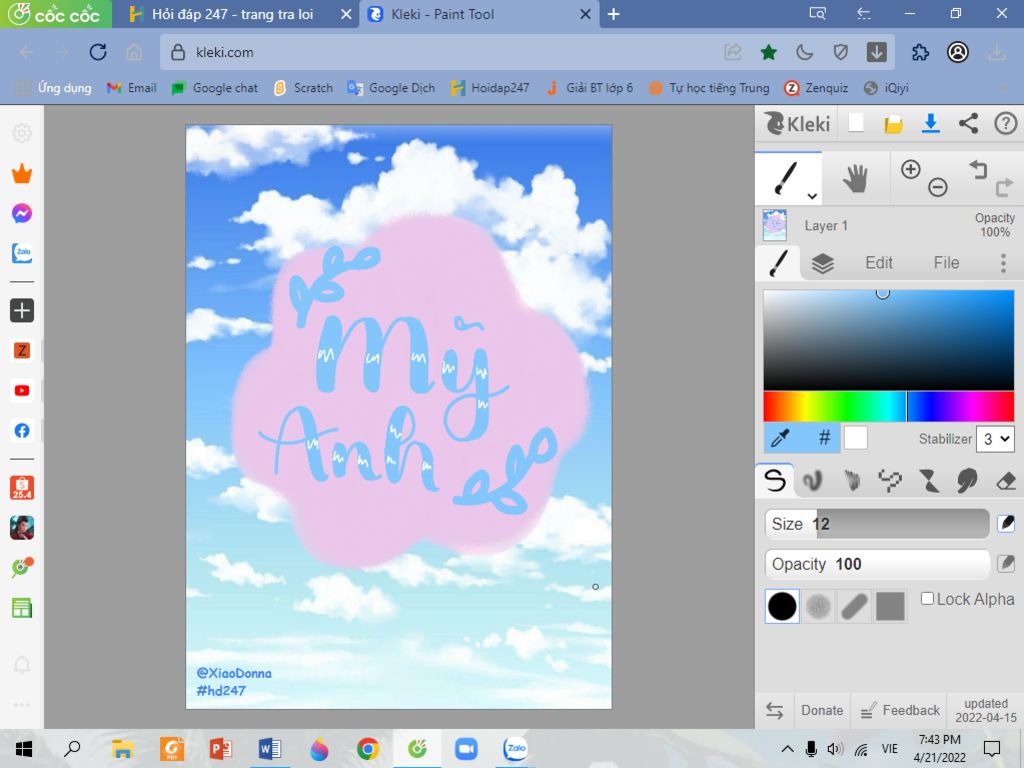The height and width of the screenshot is (768, 1024).
Task: Select the calligraphy brush tip
Action: [x=854, y=606]
